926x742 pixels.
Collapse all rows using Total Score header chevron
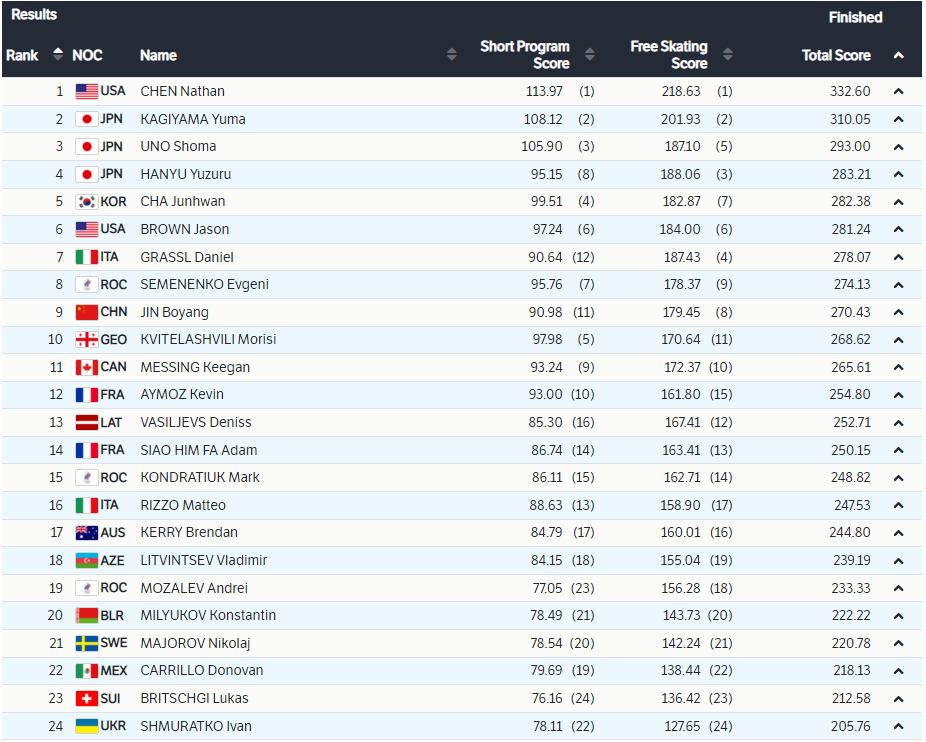coord(898,55)
